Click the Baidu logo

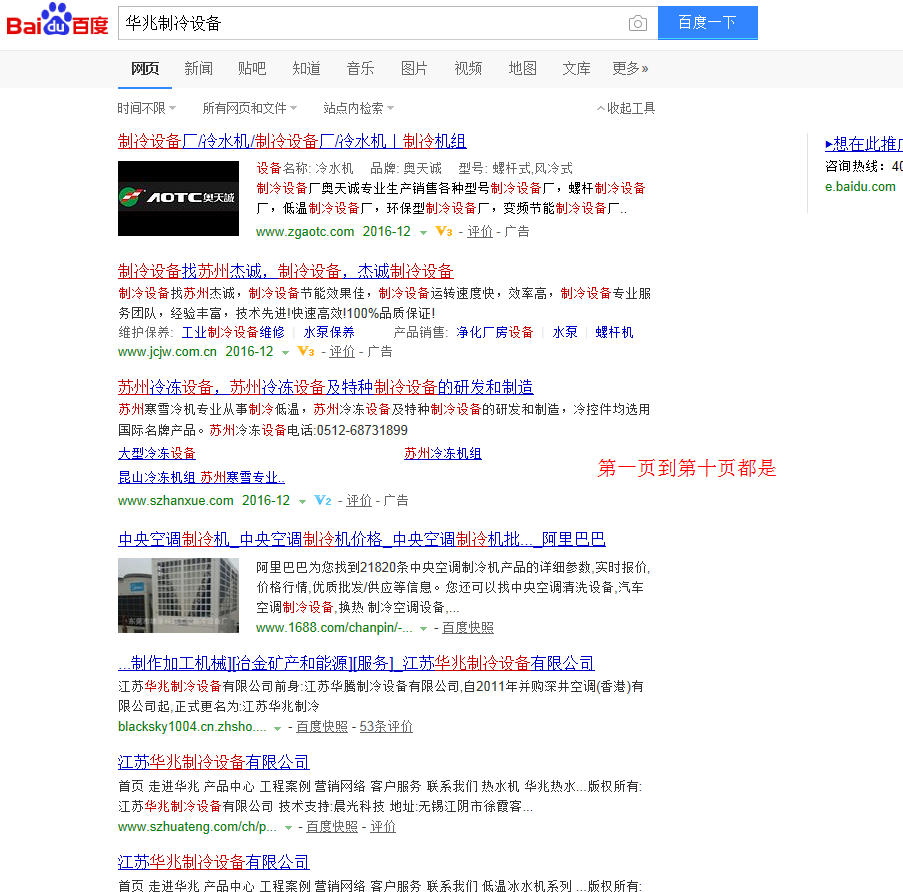[x=57, y=21]
